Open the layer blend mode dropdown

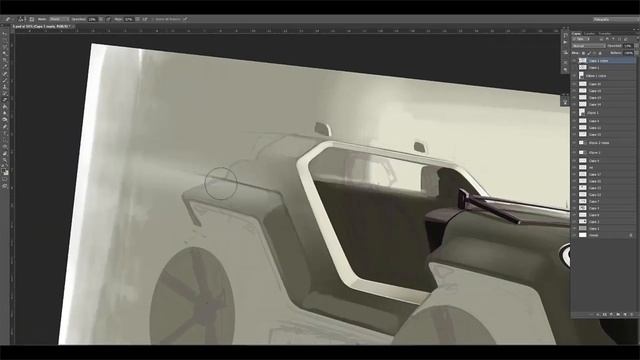click(x=588, y=46)
